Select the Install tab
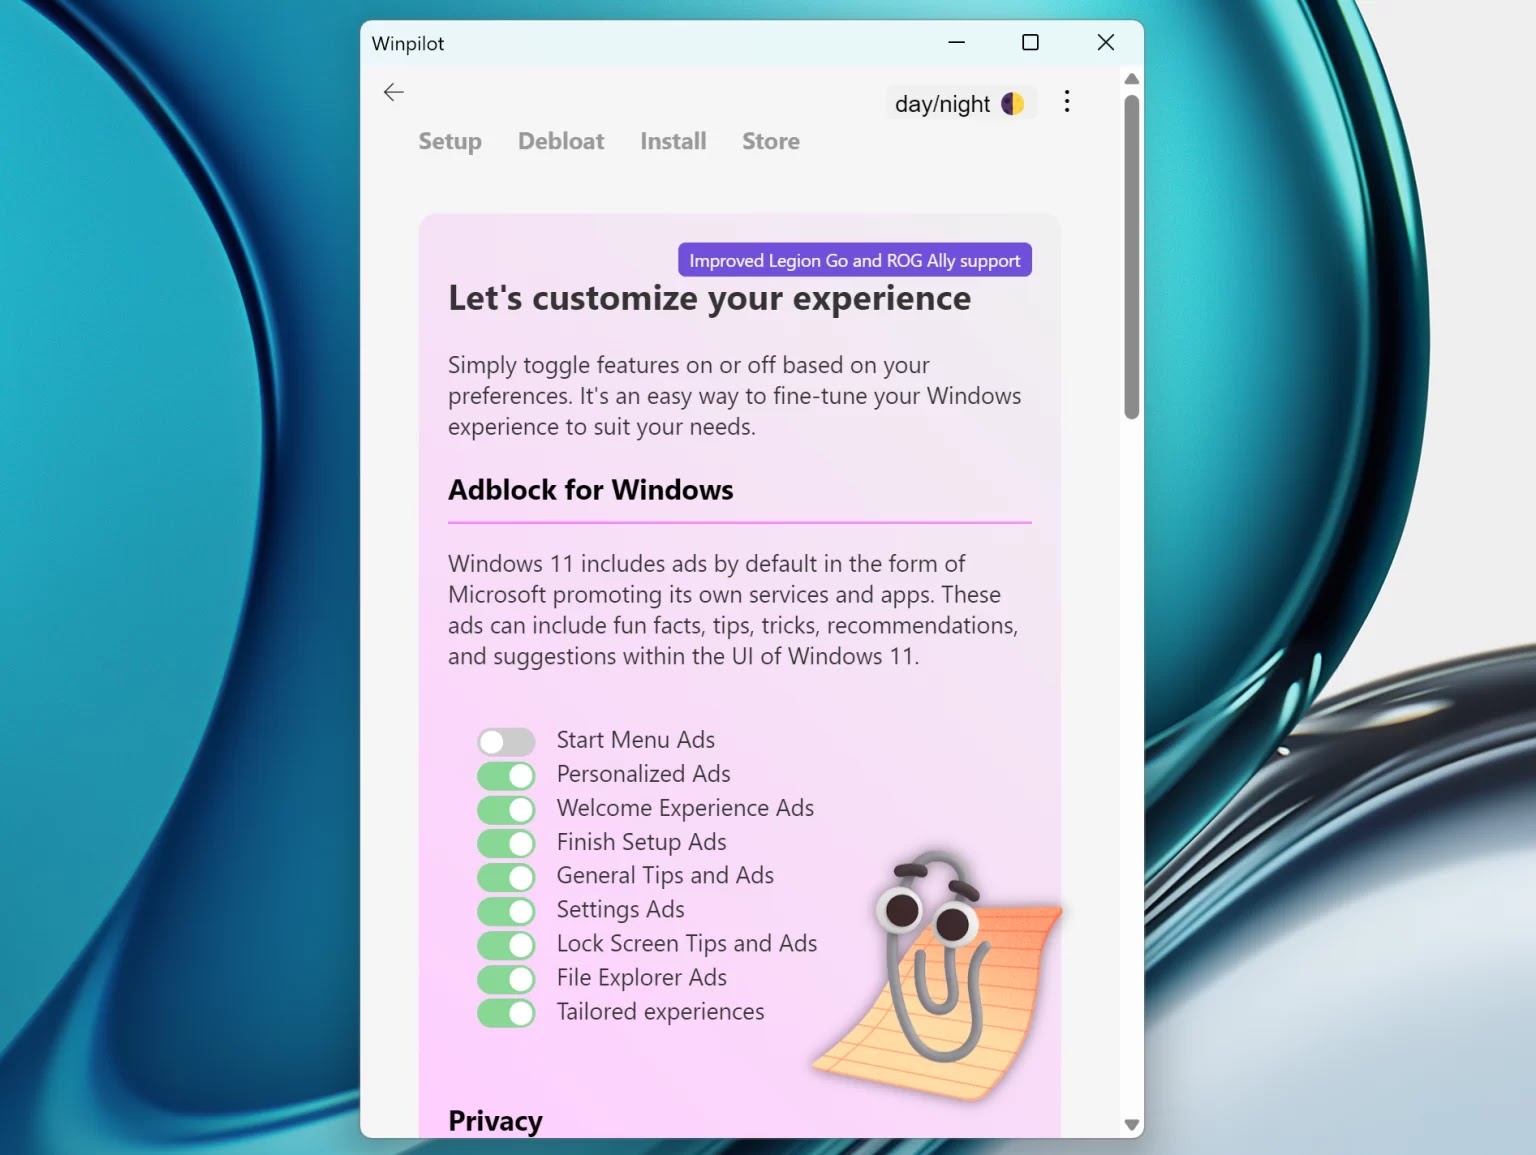Viewport: 1536px width, 1155px height. point(673,141)
